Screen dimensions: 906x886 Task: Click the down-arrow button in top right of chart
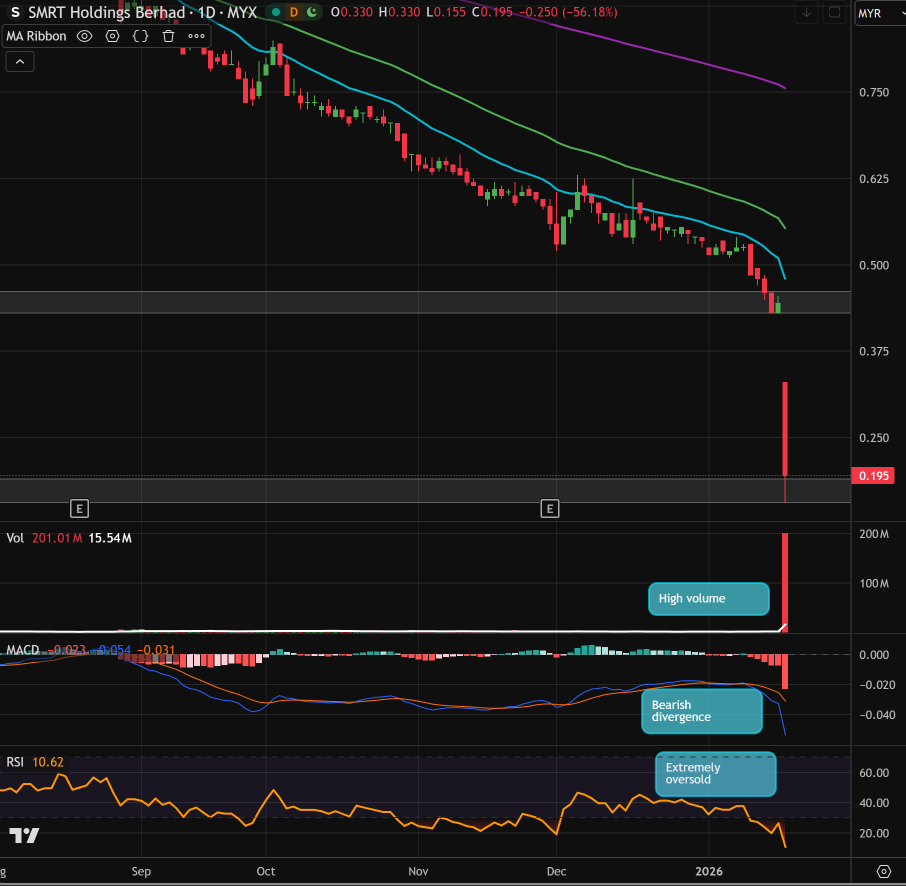pos(806,13)
